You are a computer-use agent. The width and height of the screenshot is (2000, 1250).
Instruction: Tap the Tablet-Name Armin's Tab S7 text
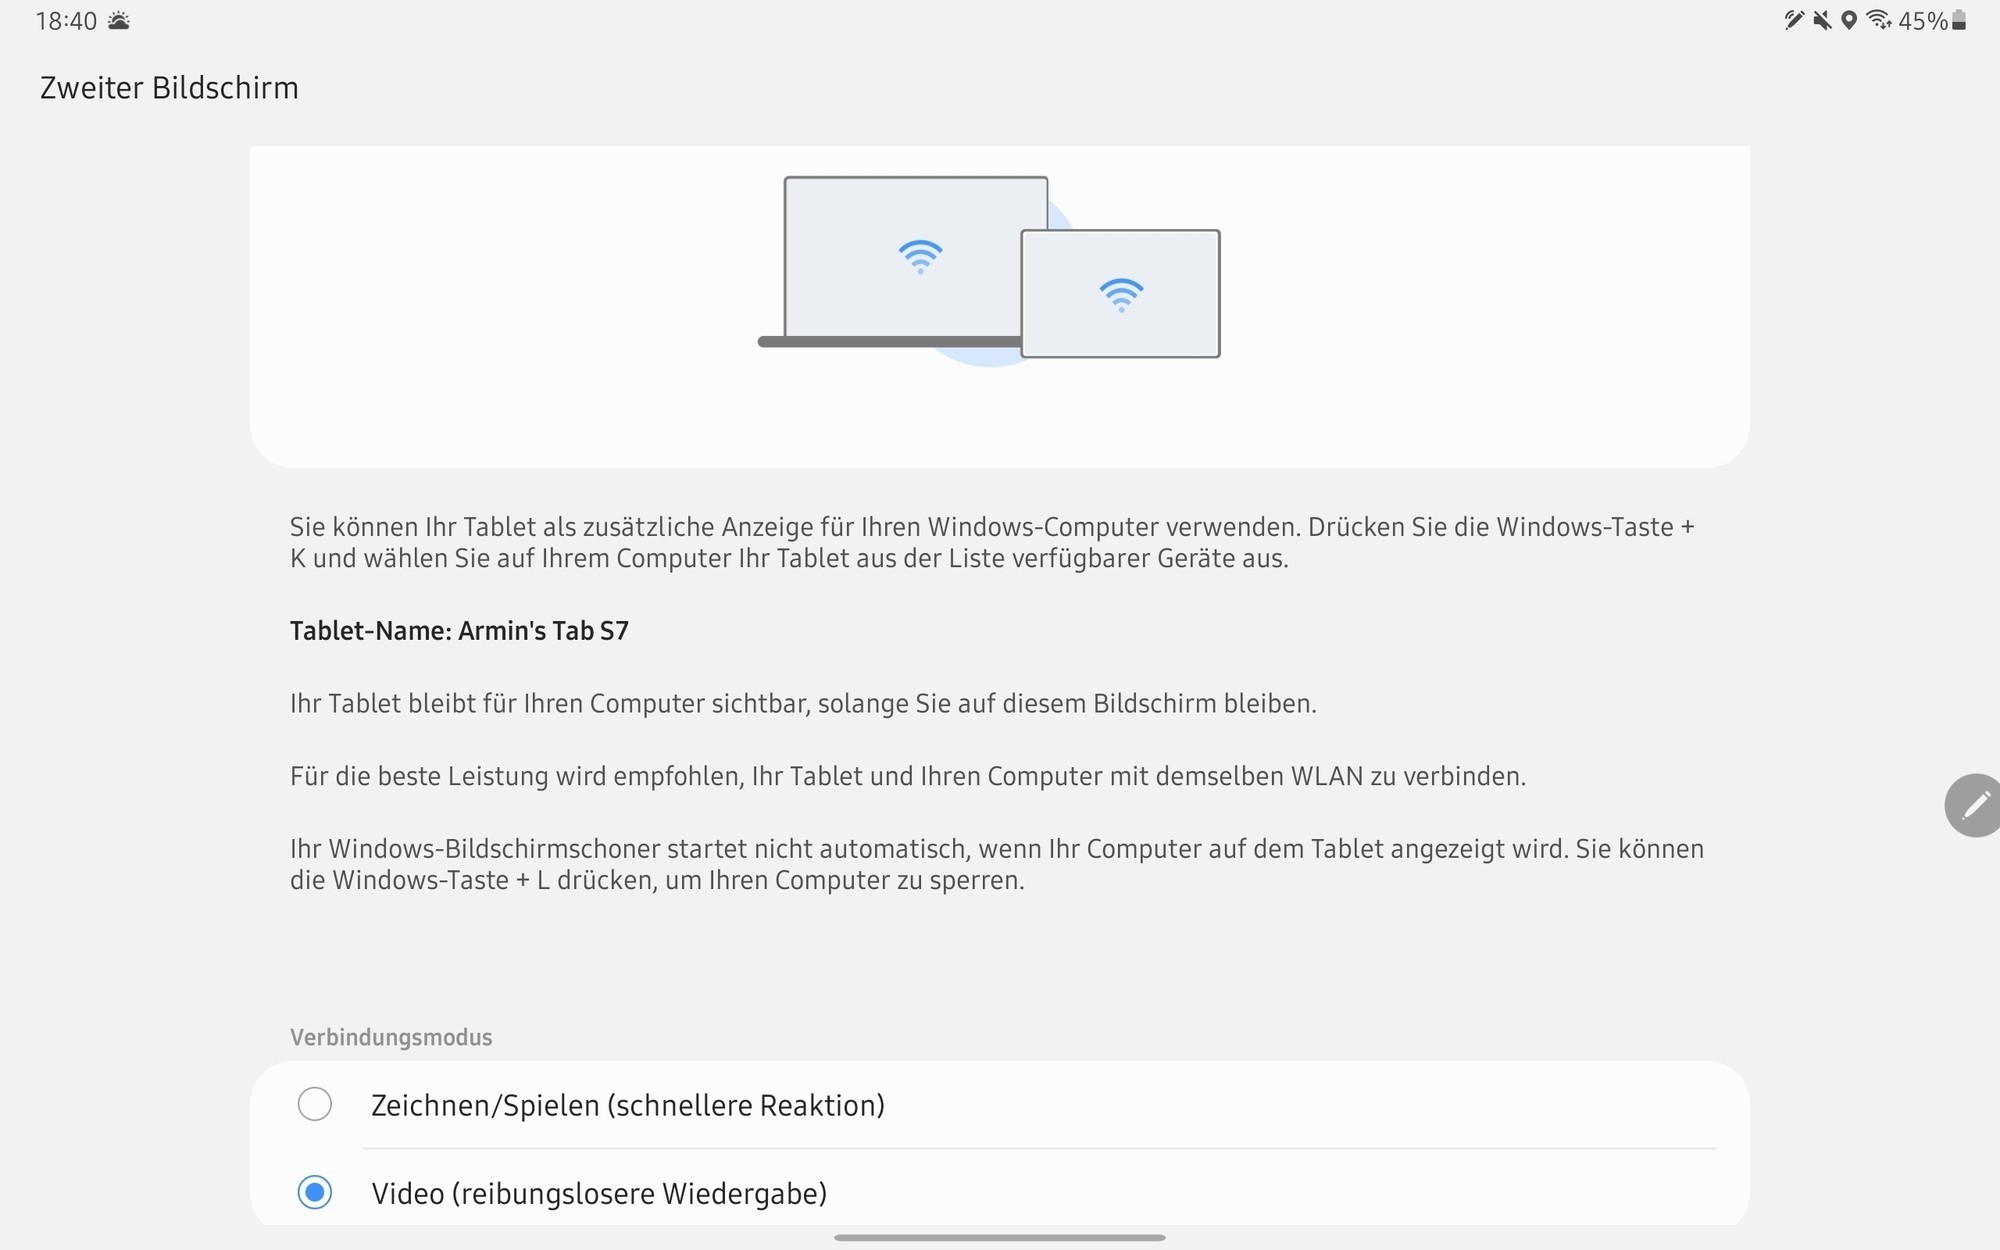459,631
